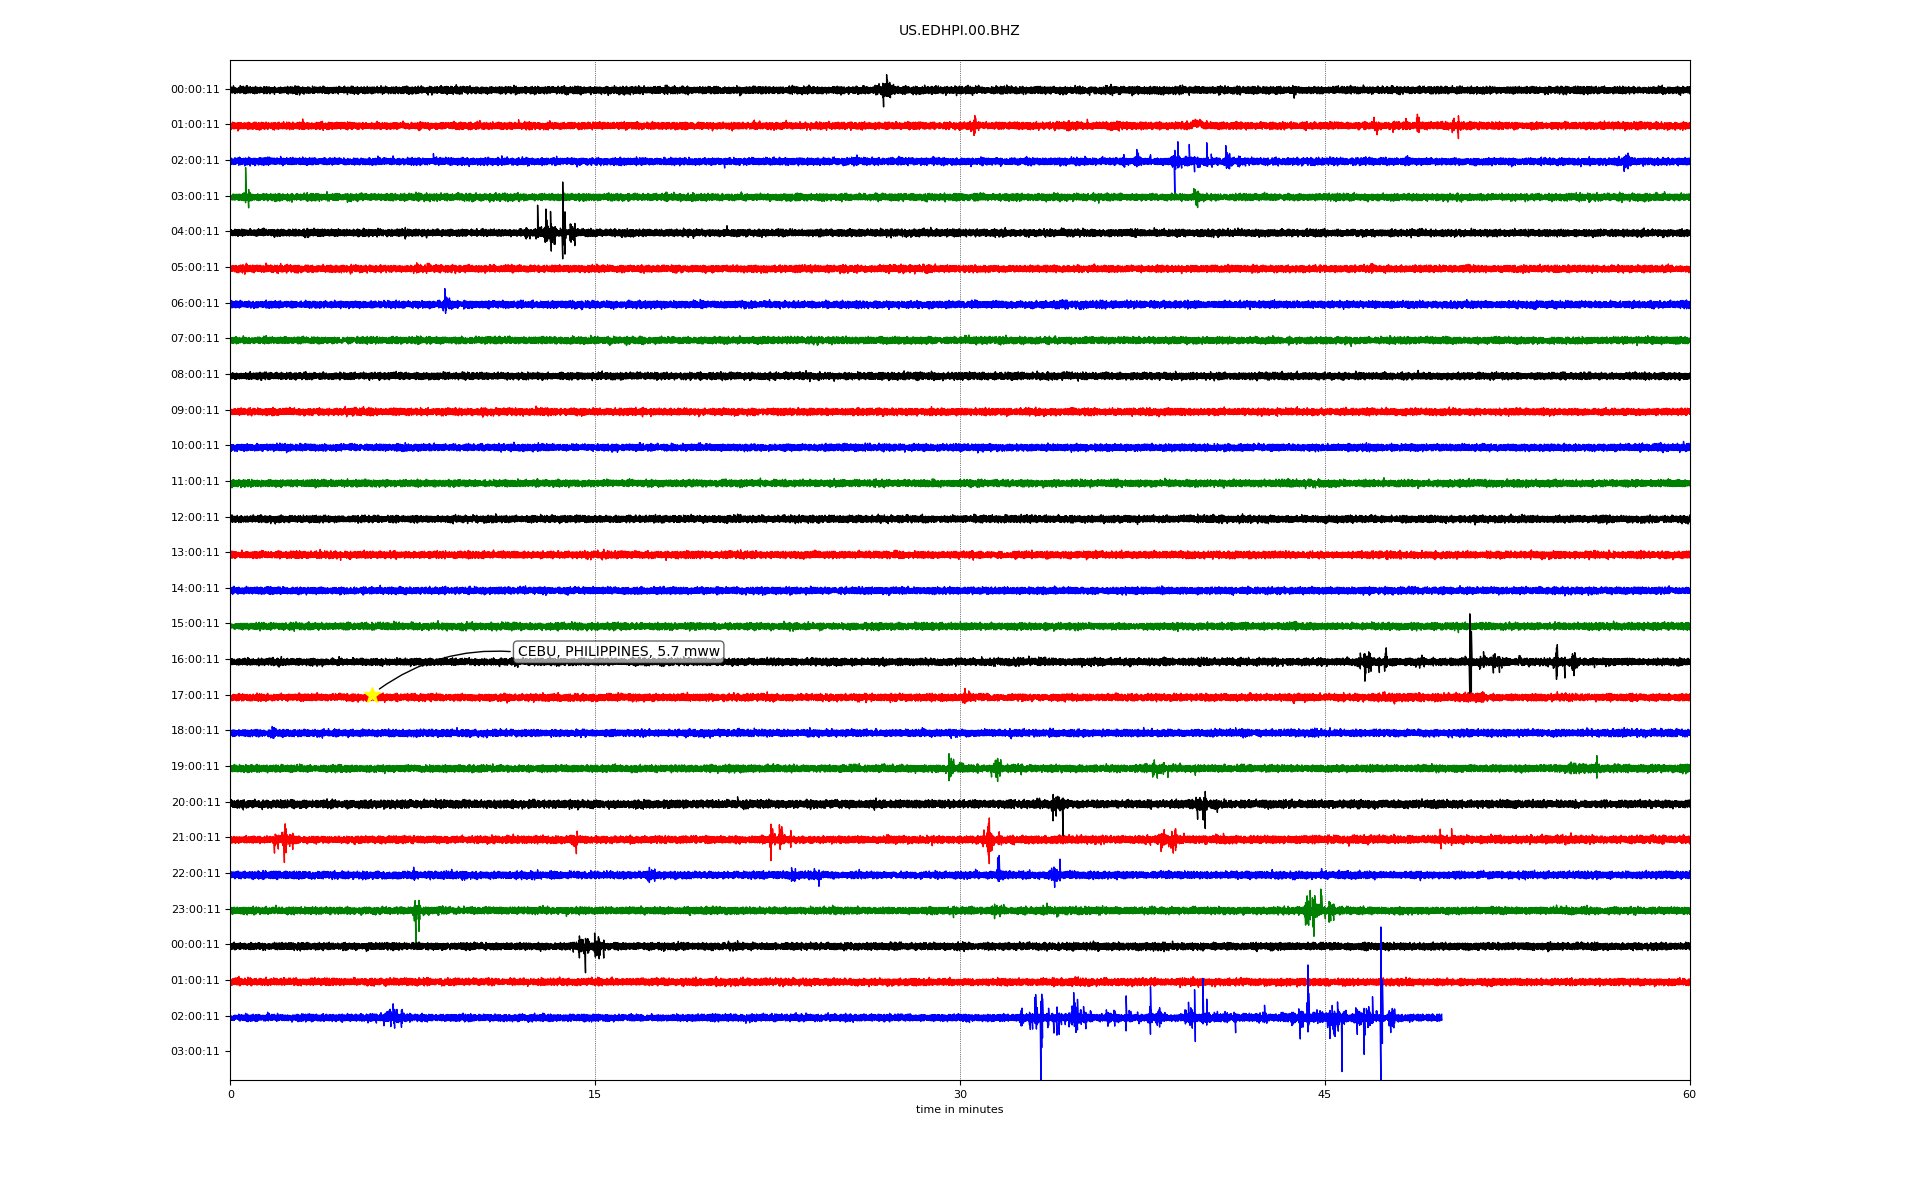The image size is (1920, 1200).
Task: Click the 21:00:11 row time label
Action: pos(195,838)
